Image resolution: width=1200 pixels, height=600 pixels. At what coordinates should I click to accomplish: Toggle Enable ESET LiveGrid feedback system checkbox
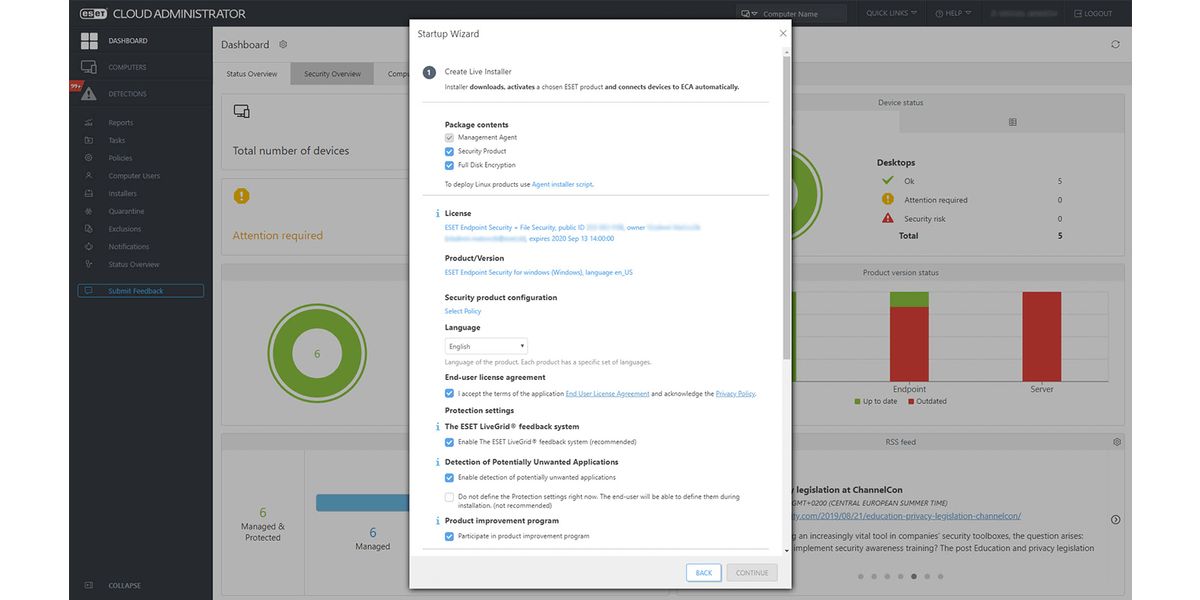click(449, 442)
